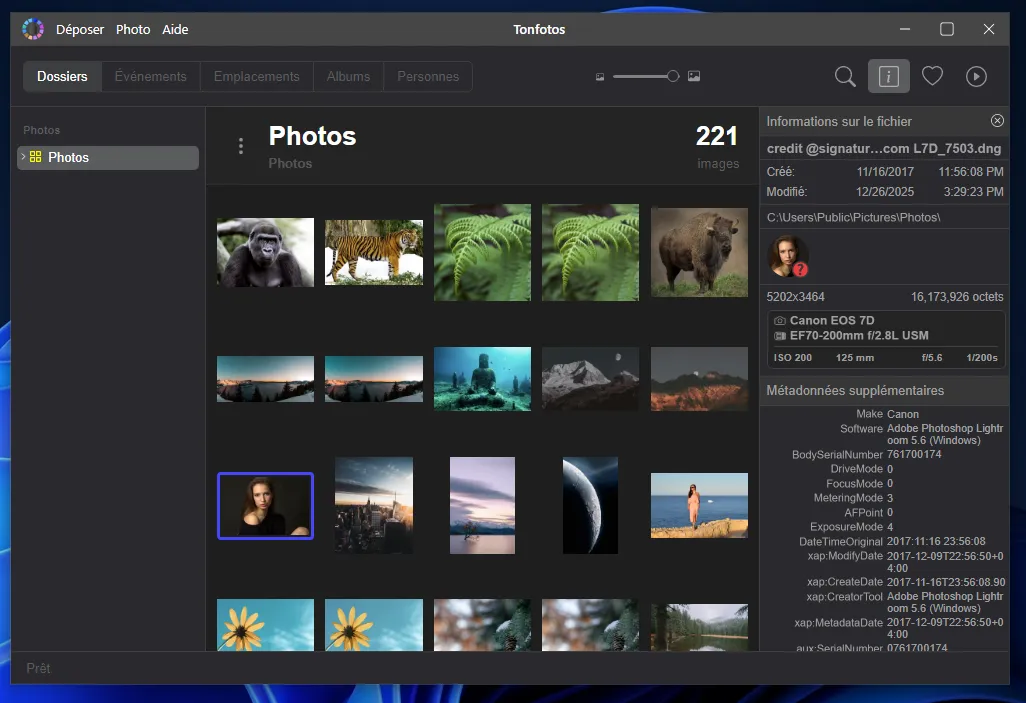This screenshot has width=1026, height=703.
Task: Open the Déposer menu
Action: coord(80,29)
